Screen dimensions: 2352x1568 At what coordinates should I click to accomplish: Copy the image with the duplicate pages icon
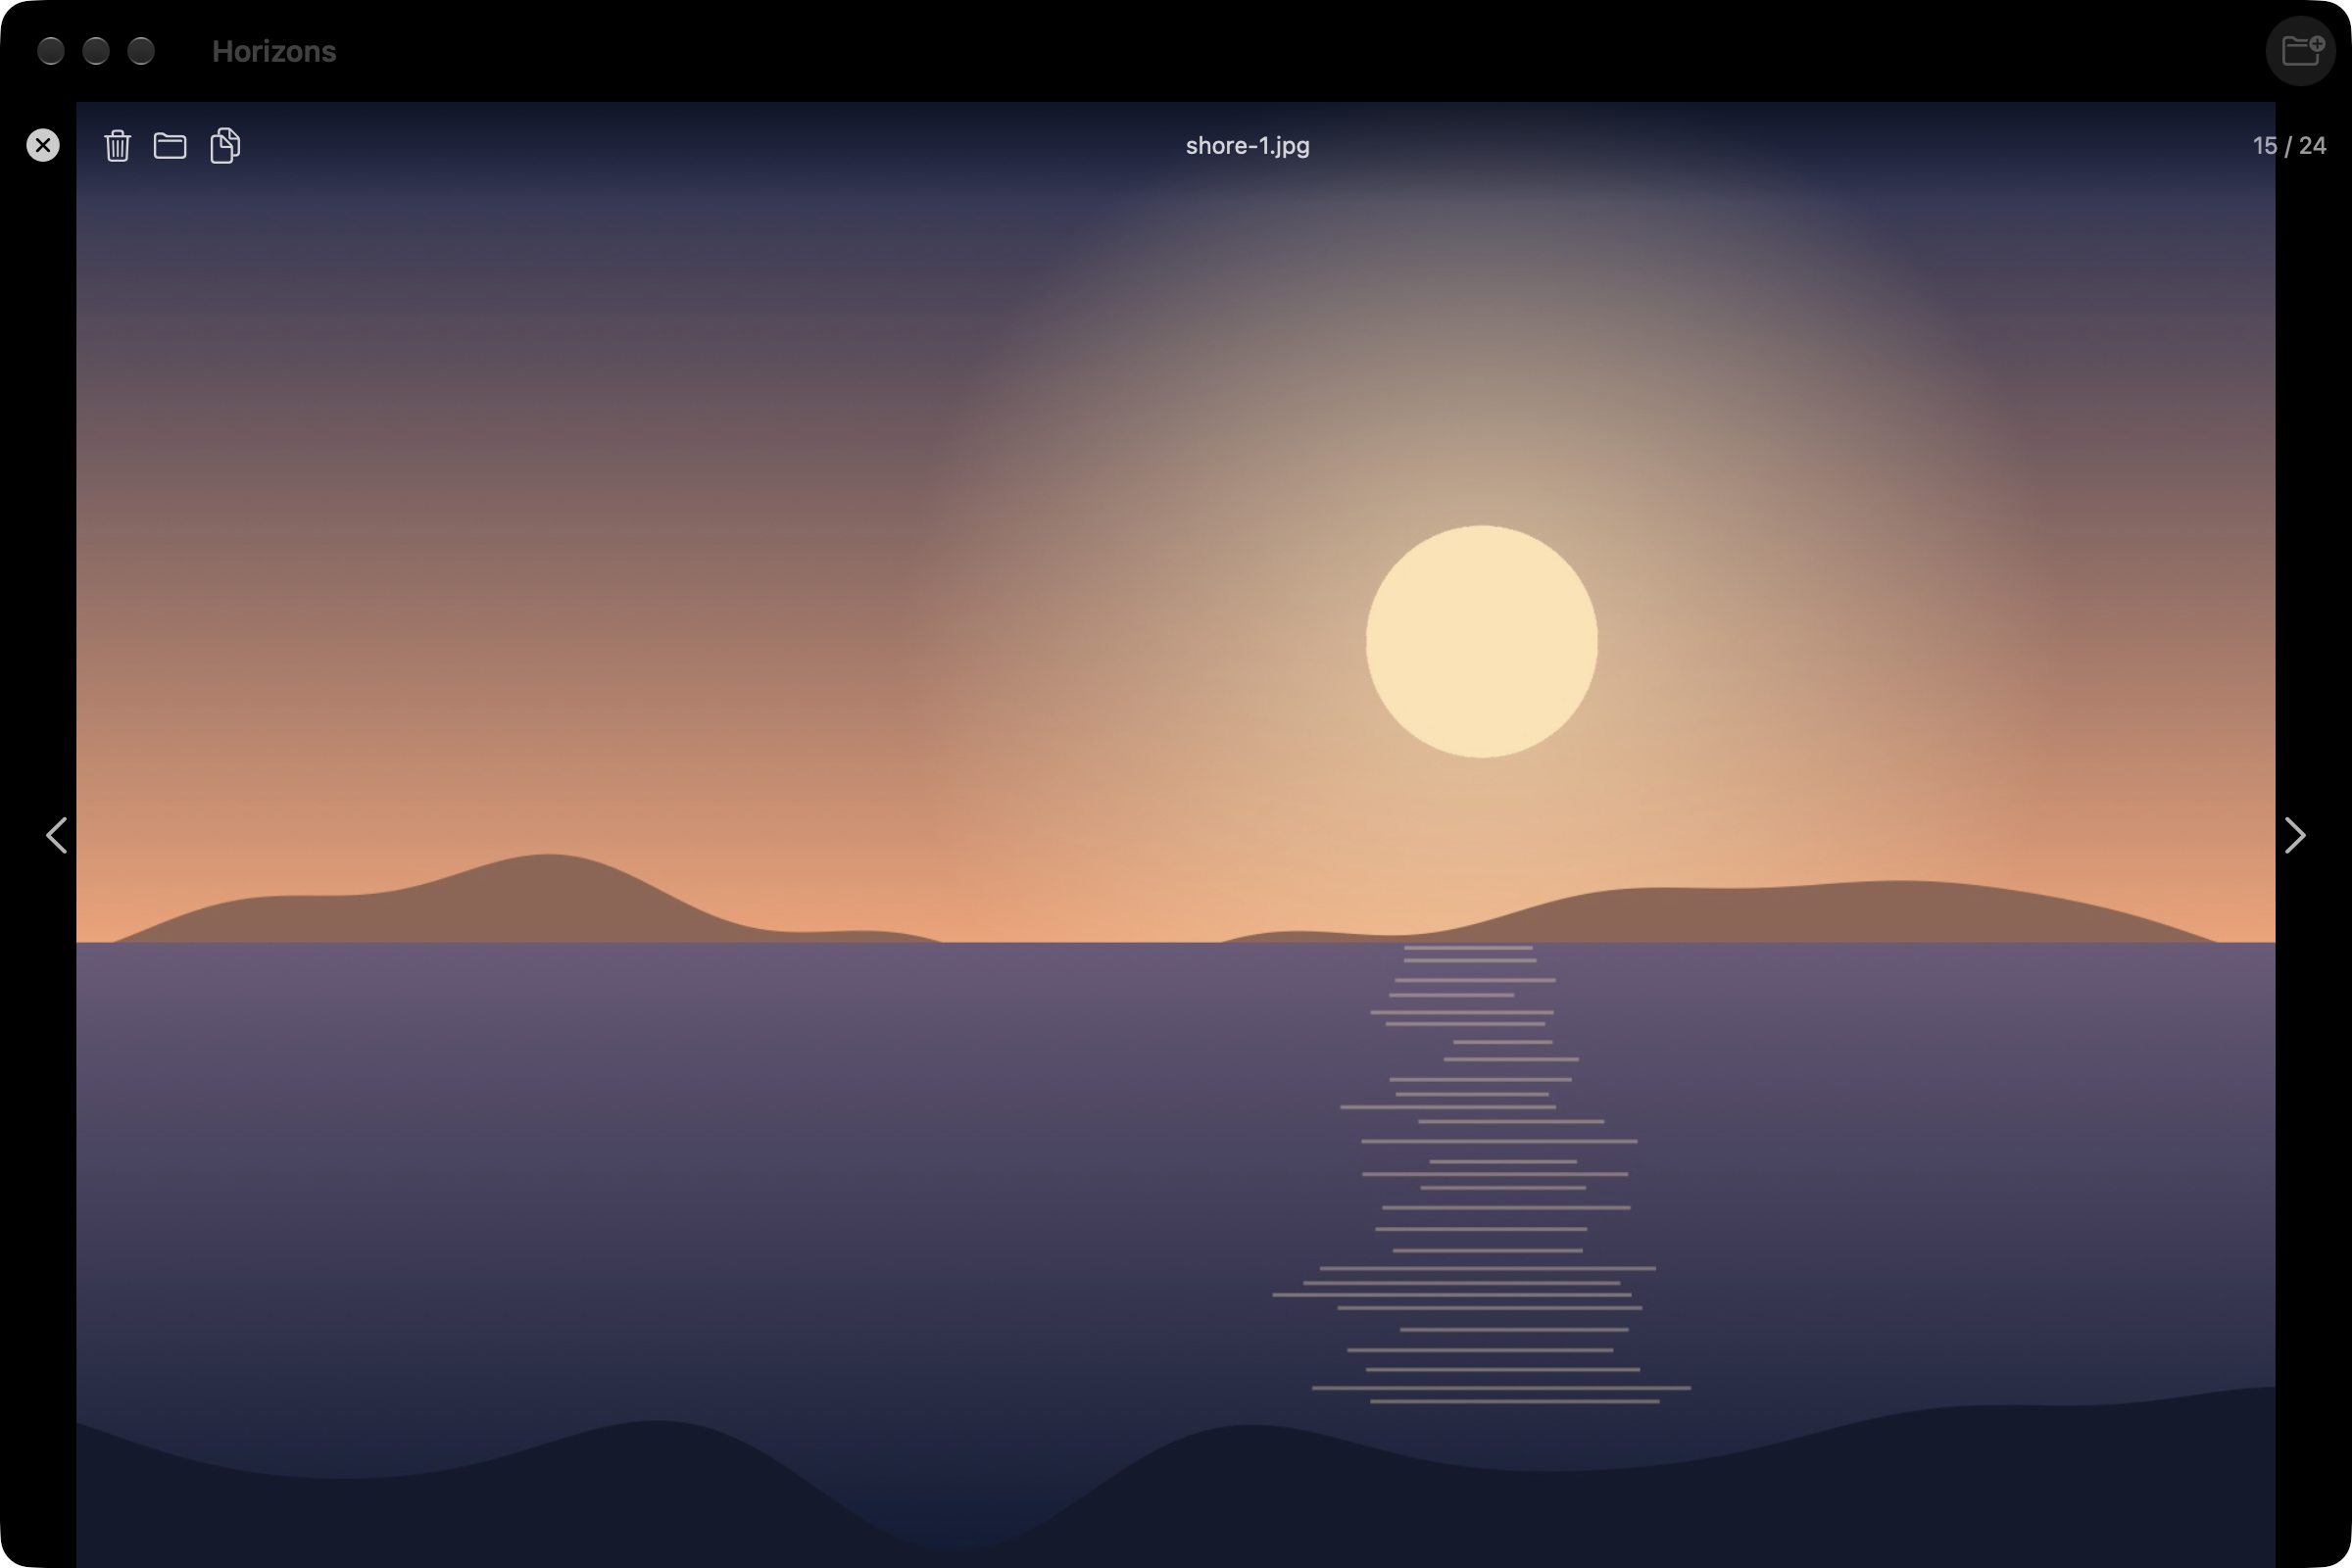click(x=225, y=145)
